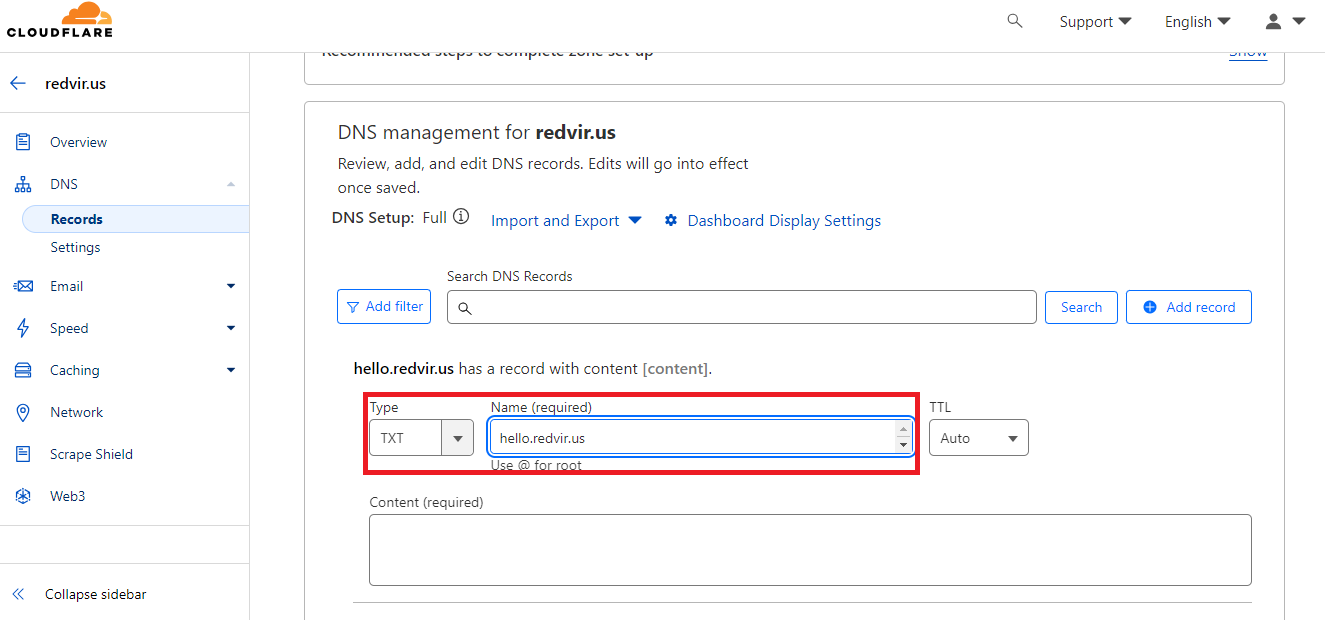Click the Speed lightning bolt icon
This screenshot has height=620, width=1325.
click(x=22, y=327)
